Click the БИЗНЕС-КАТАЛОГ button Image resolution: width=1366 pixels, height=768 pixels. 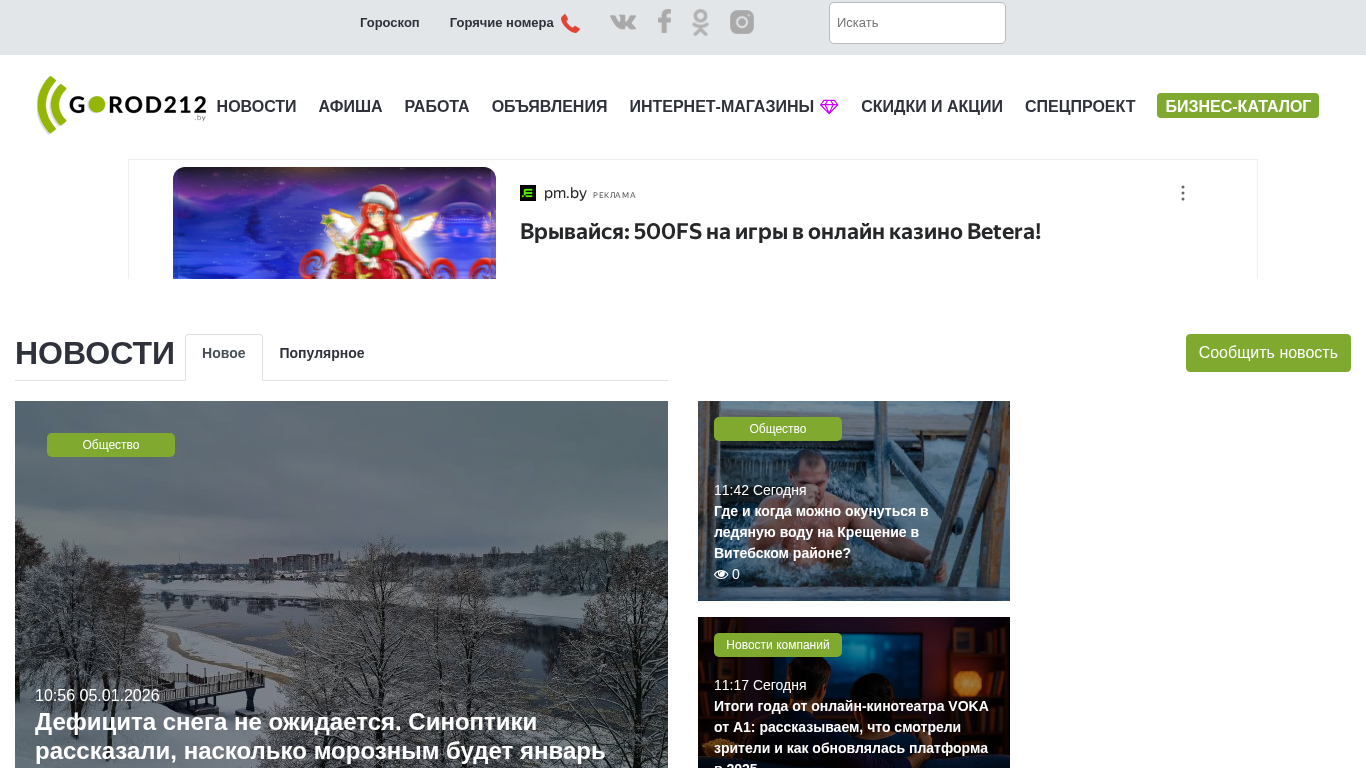(1238, 106)
